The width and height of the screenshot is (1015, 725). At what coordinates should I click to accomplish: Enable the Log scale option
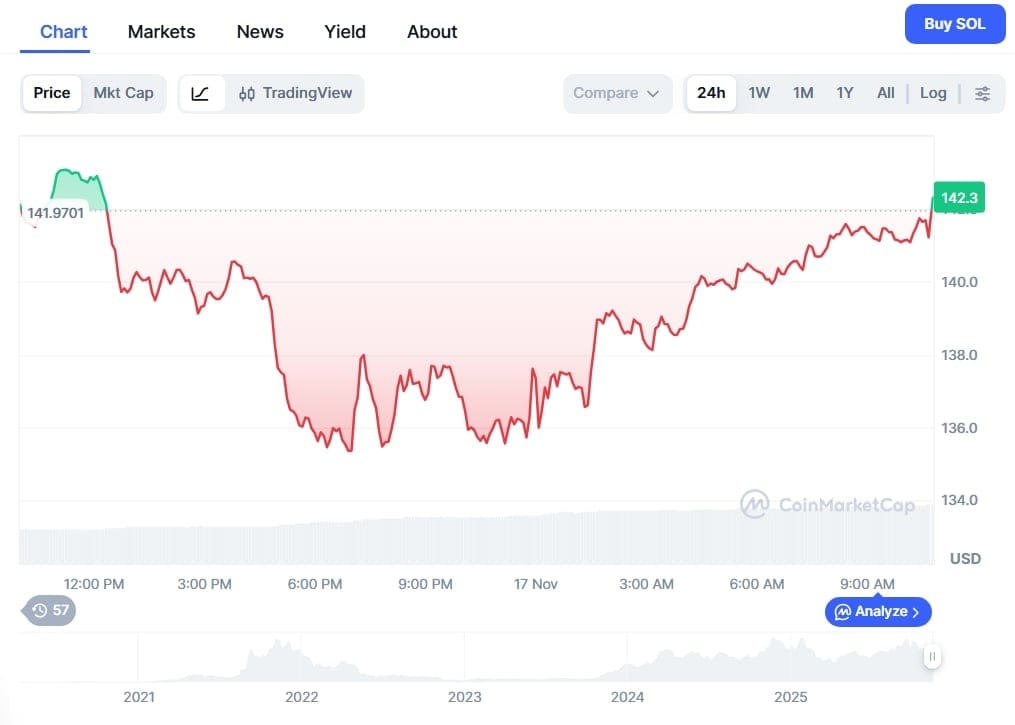click(x=932, y=92)
